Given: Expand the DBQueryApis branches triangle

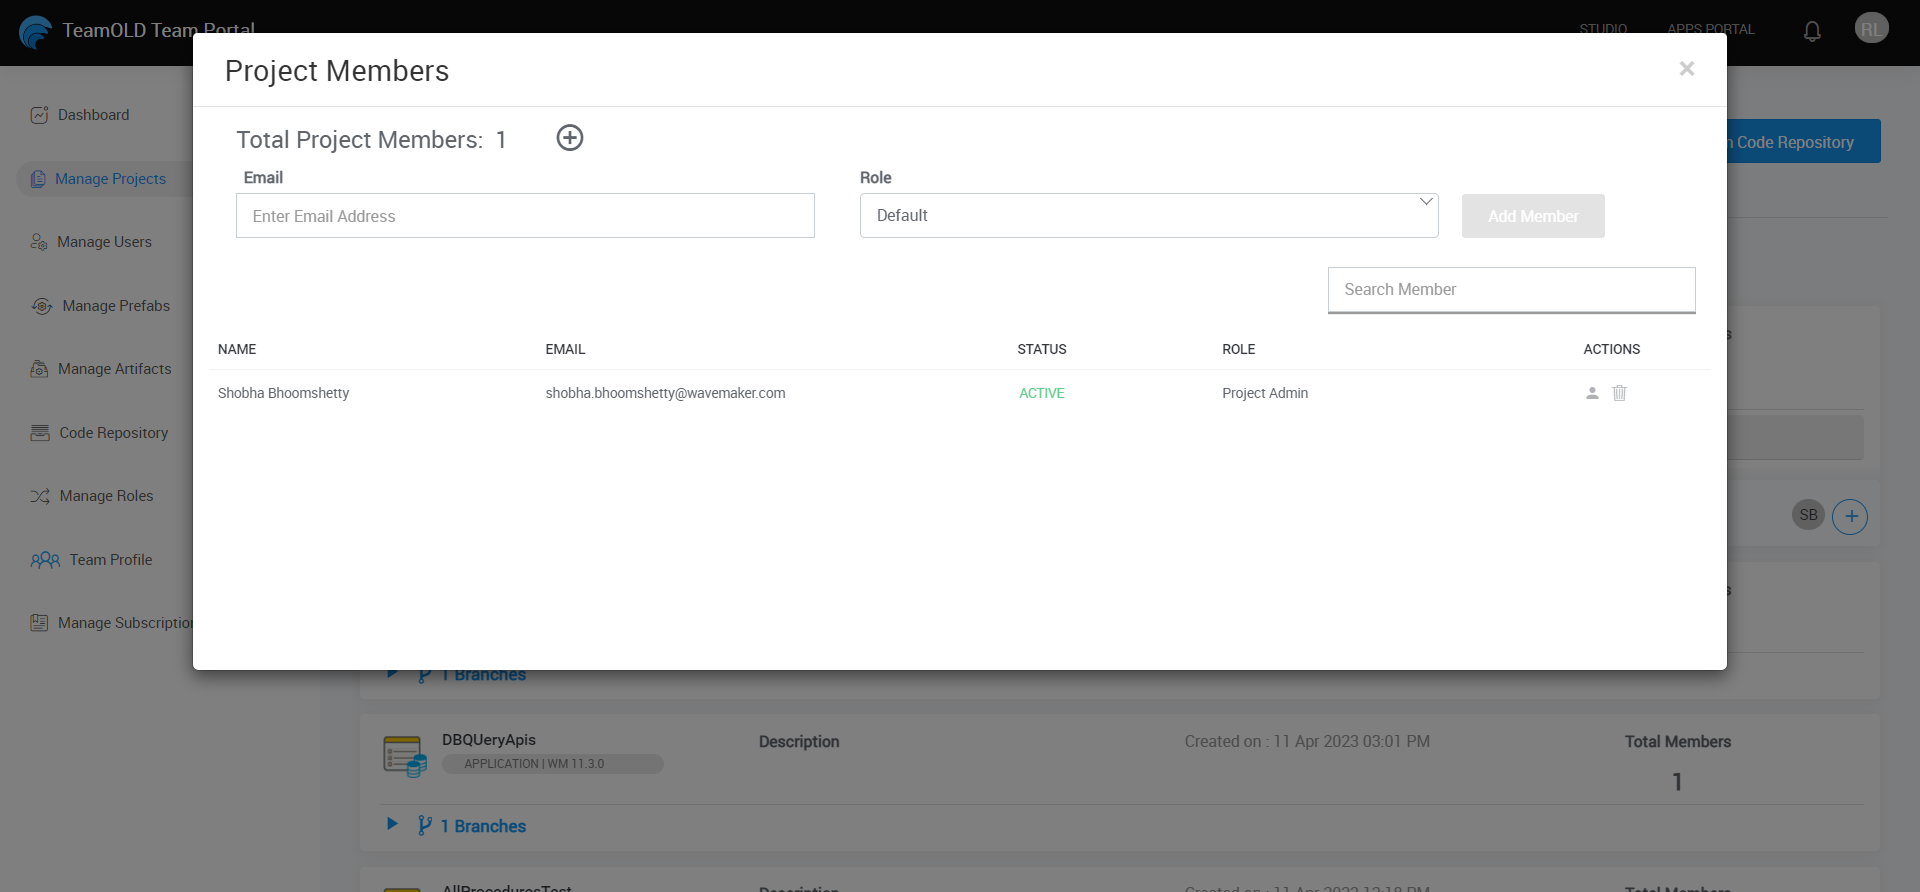Looking at the screenshot, I should click(x=392, y=824).
